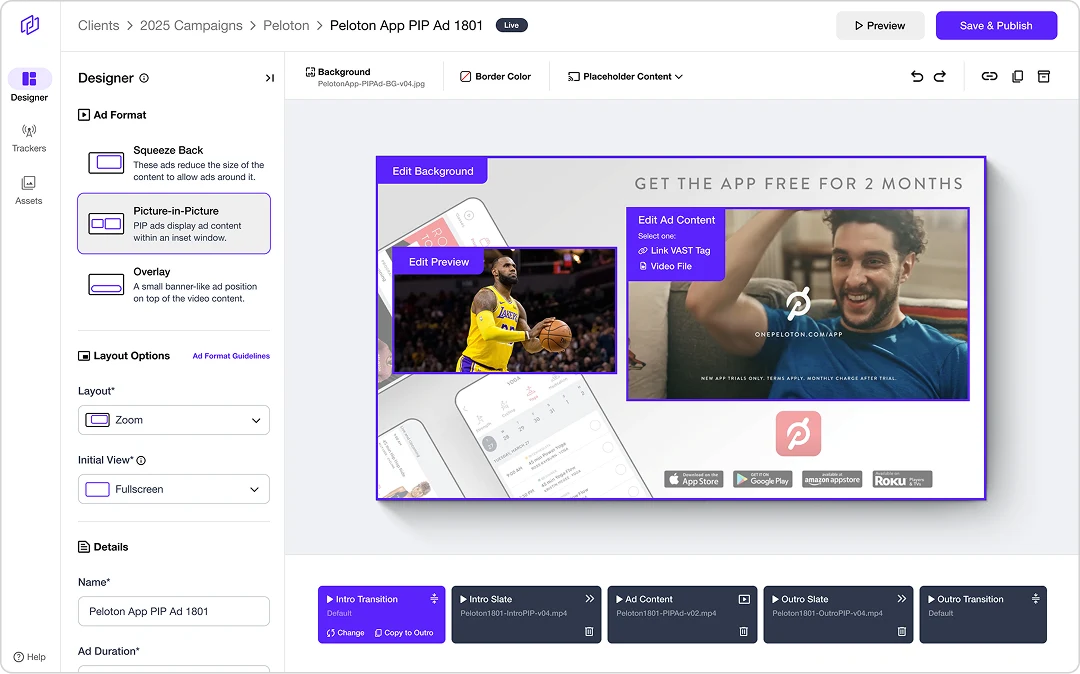
Task: Open Help at the sidebar bottom
Action: (x=30, y=657)
